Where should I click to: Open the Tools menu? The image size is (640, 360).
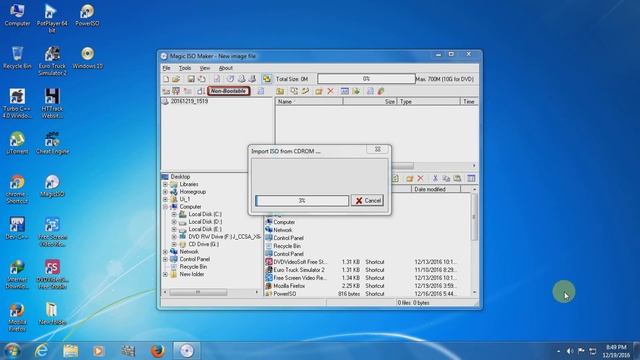[x=184, y=68]
